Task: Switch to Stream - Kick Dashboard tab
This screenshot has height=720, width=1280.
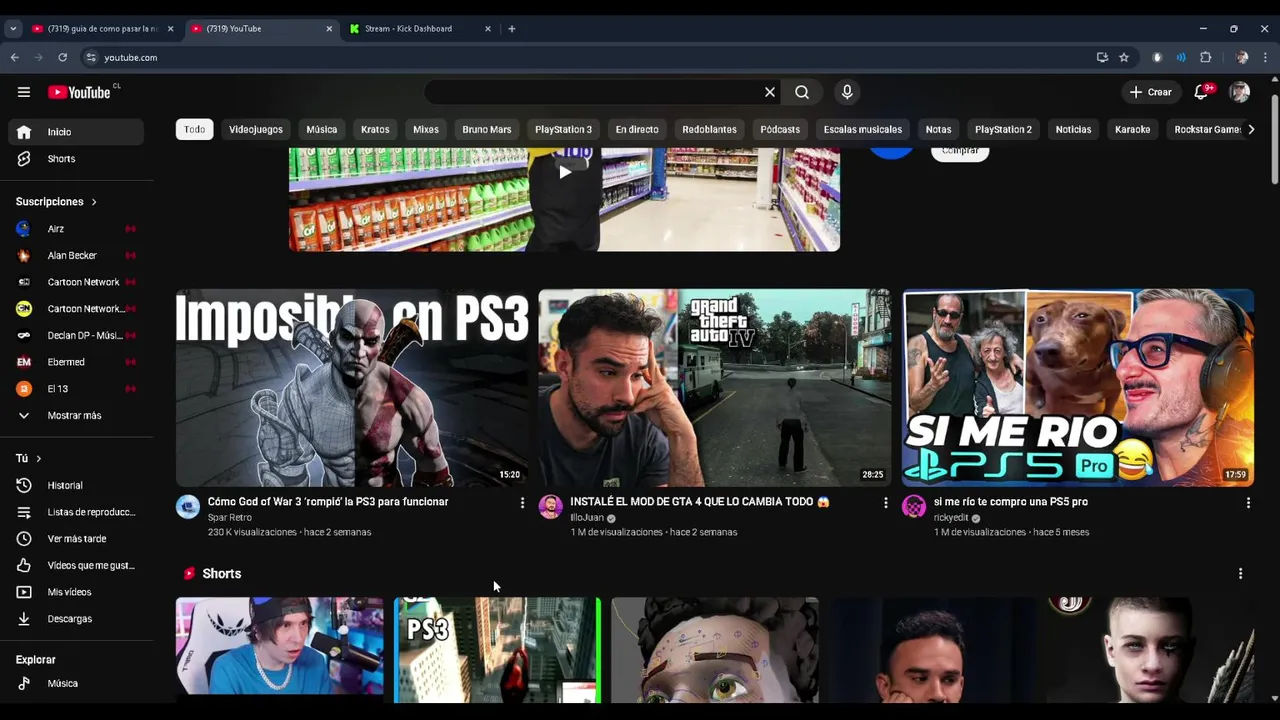Action: pos(410,29)
